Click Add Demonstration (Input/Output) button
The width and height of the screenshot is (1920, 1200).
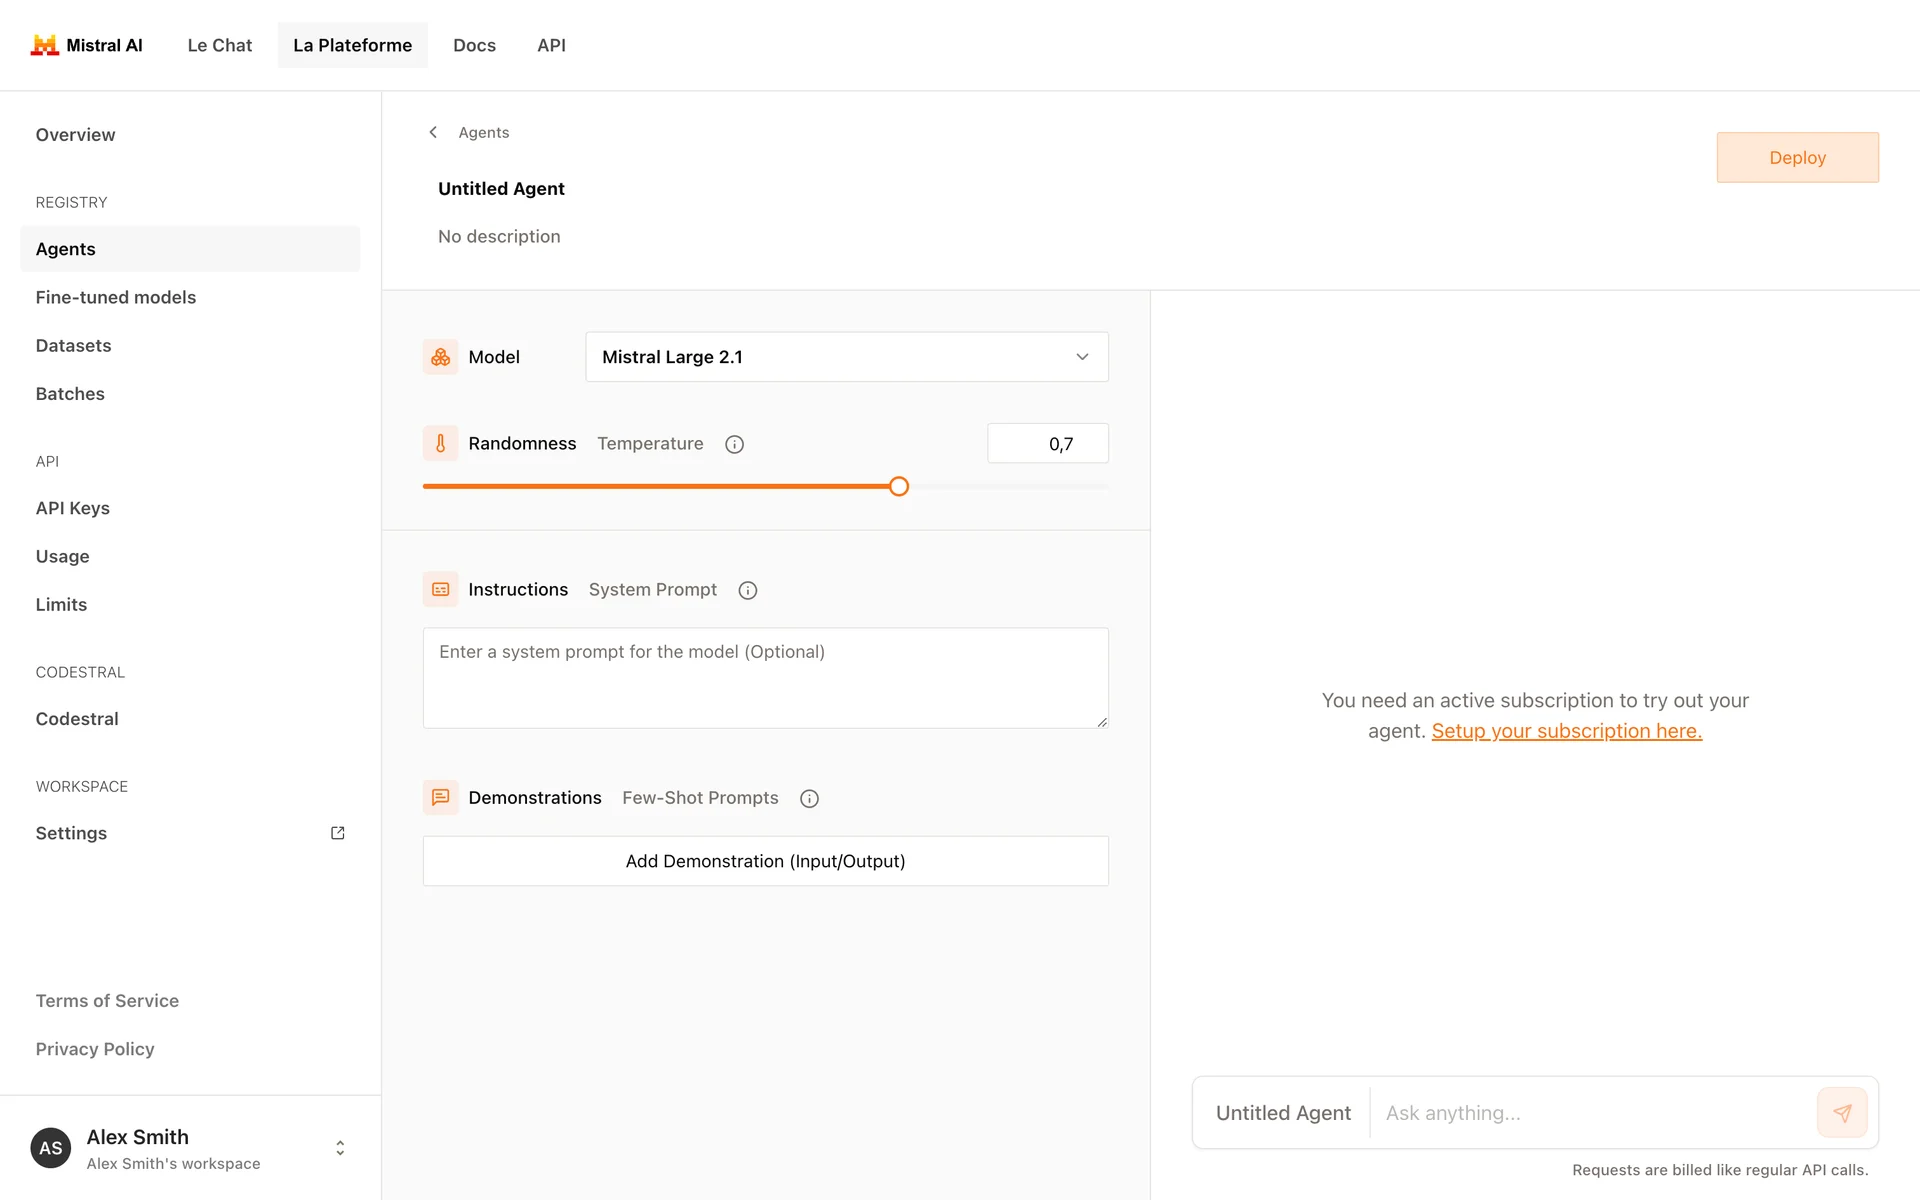765,861
